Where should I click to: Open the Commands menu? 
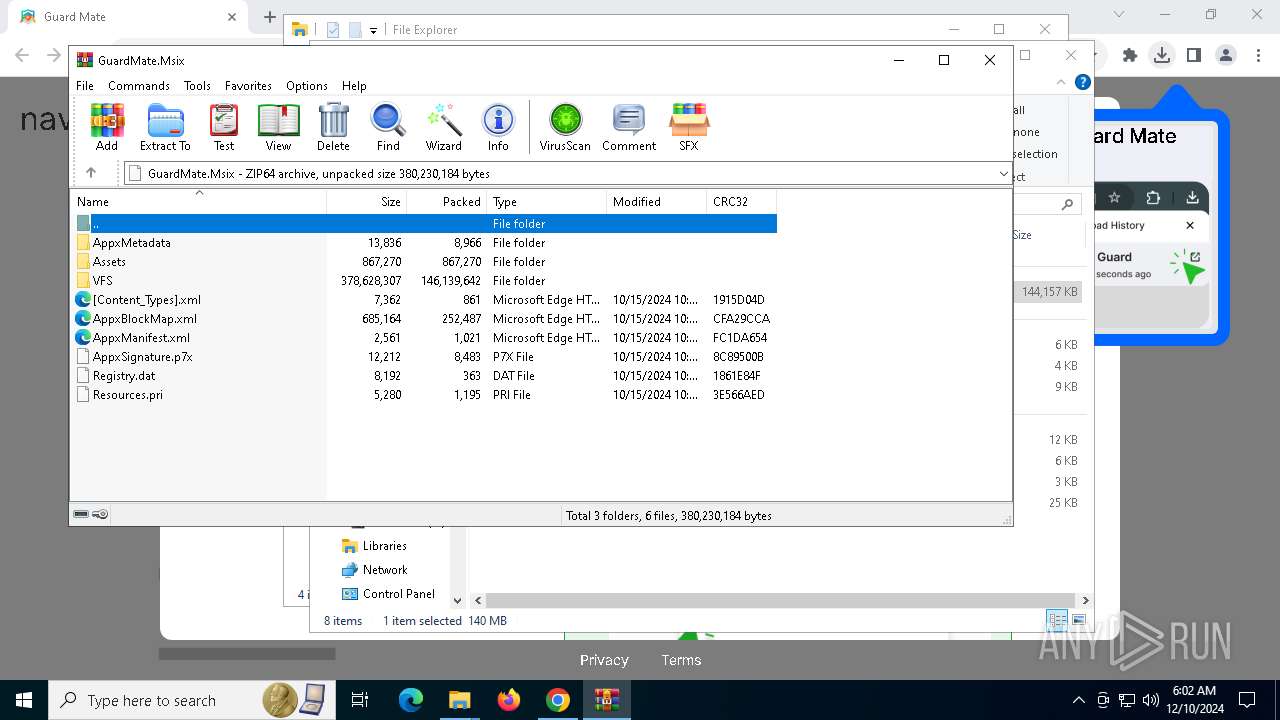tap(139, 86)
